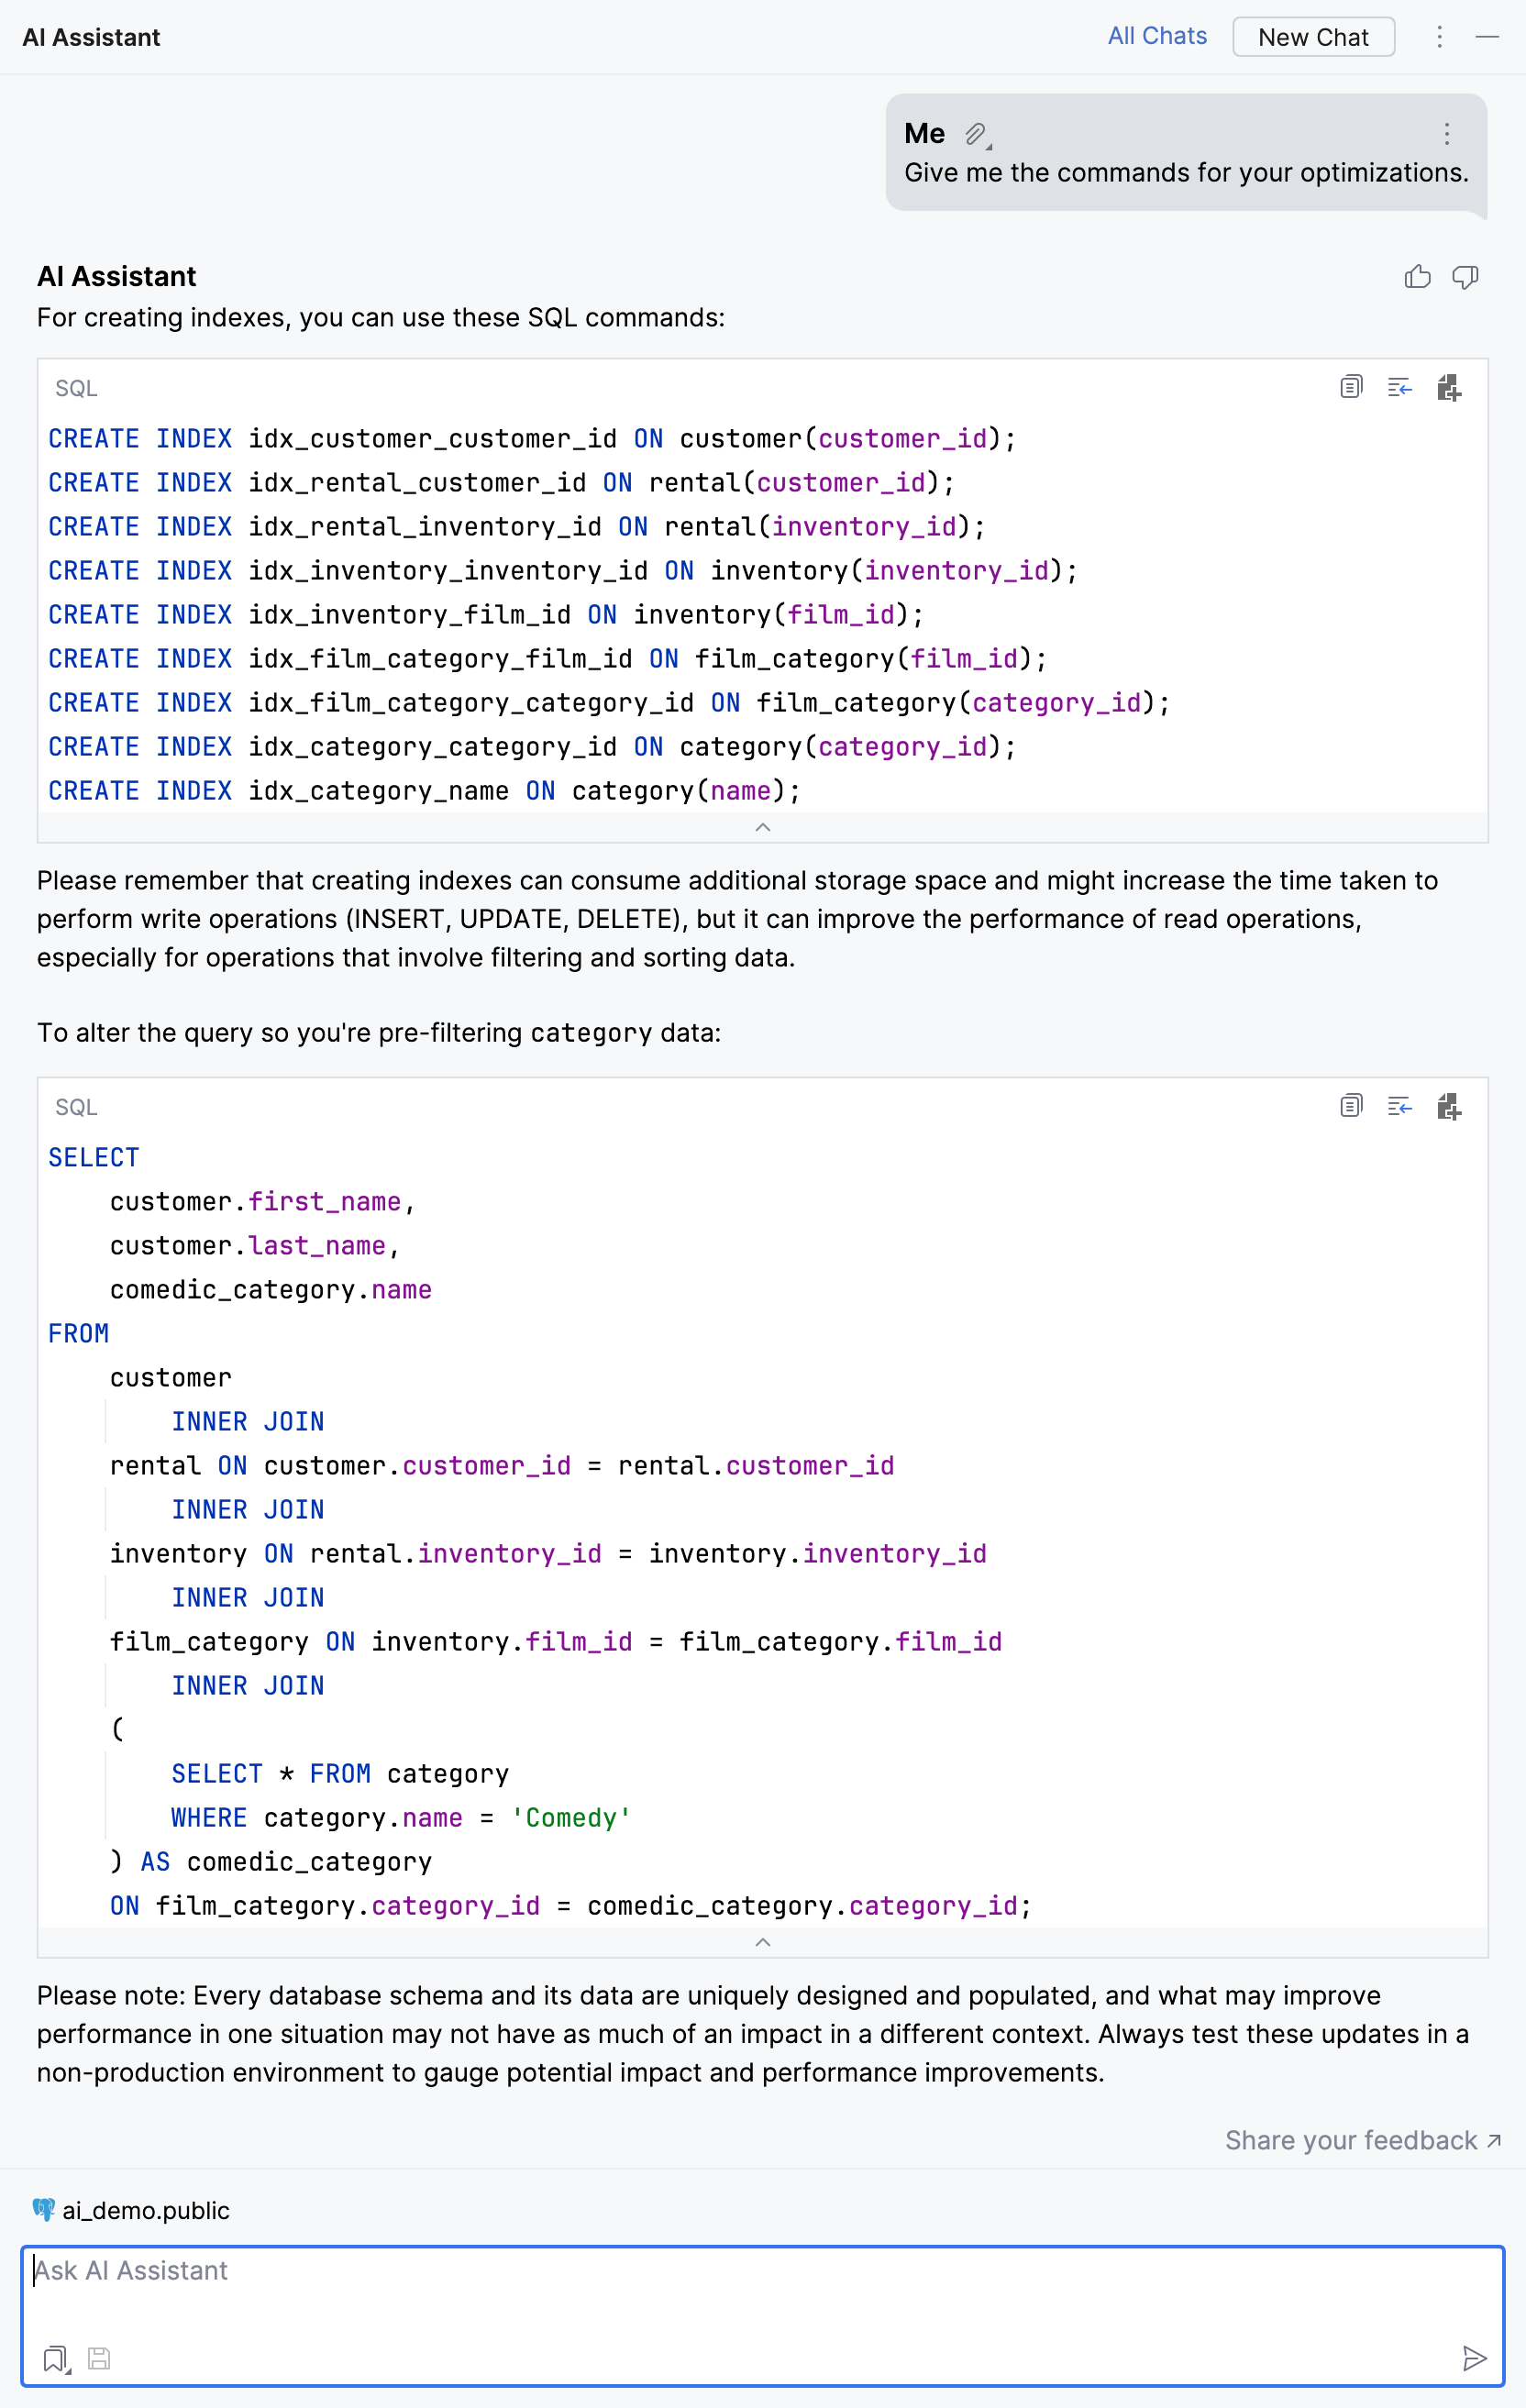The image size is (1526, 2408).
Task: Copy the SELECT query code block
Action: point(1350,1106)
